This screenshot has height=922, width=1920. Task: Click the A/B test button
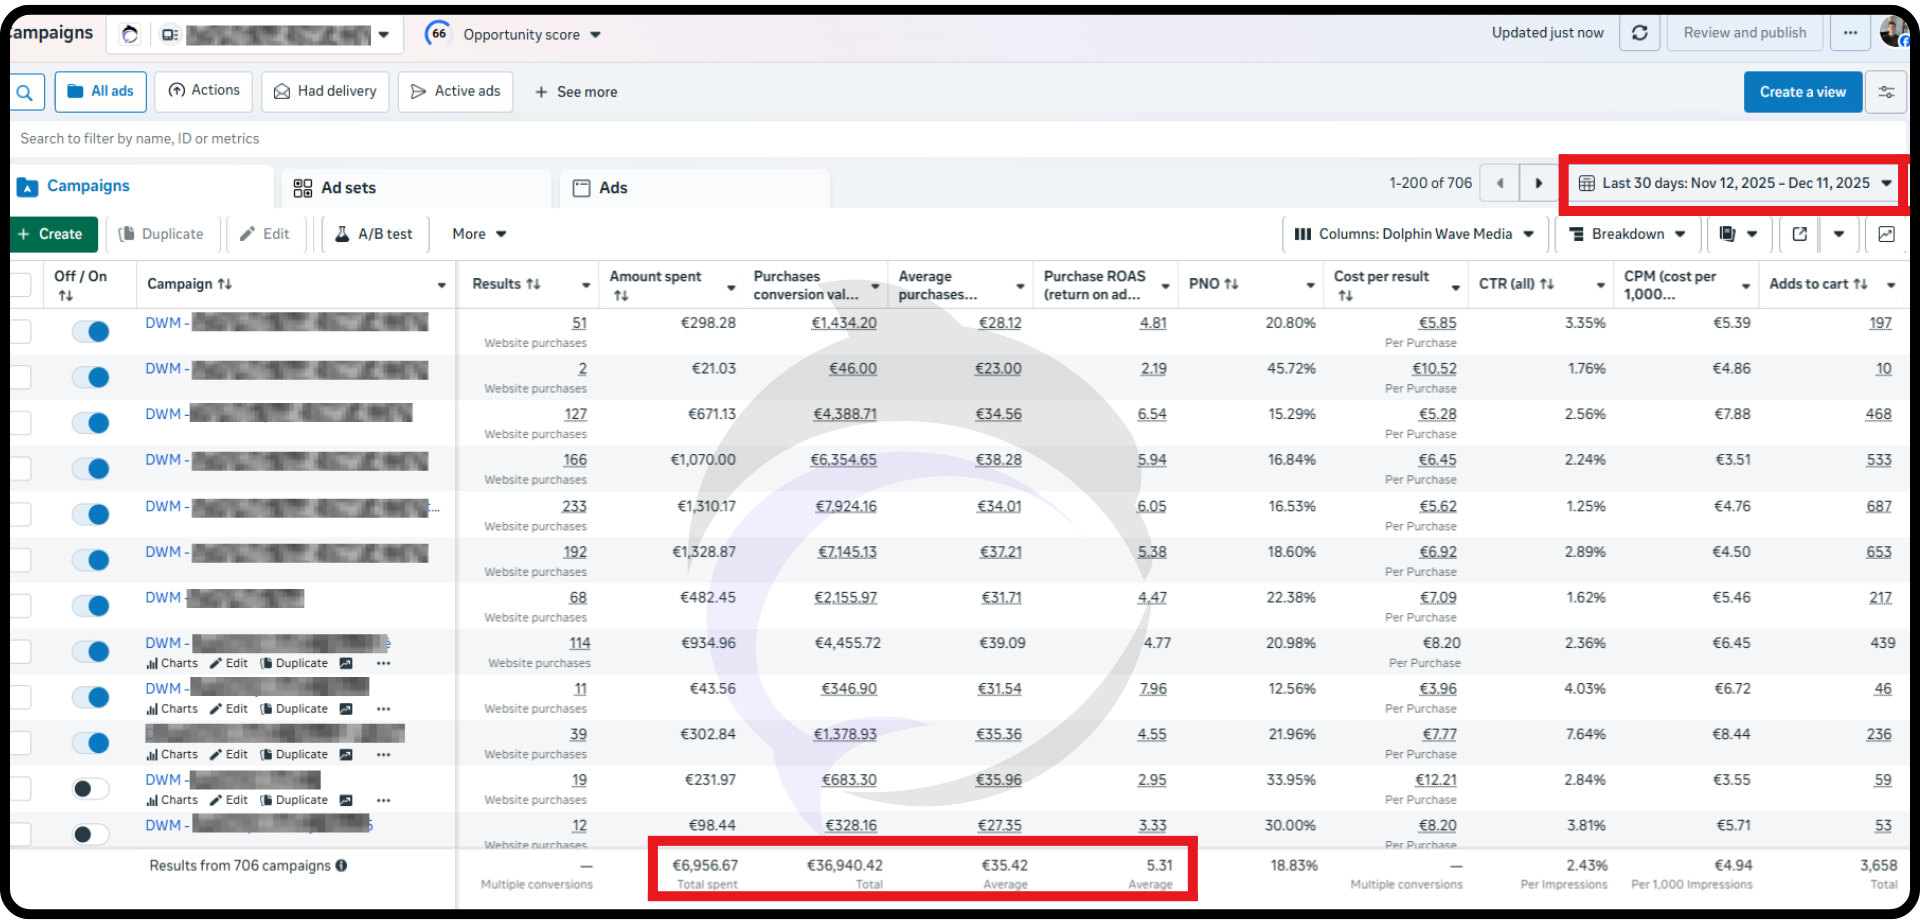pyautogui.click(x=374, y=234)
